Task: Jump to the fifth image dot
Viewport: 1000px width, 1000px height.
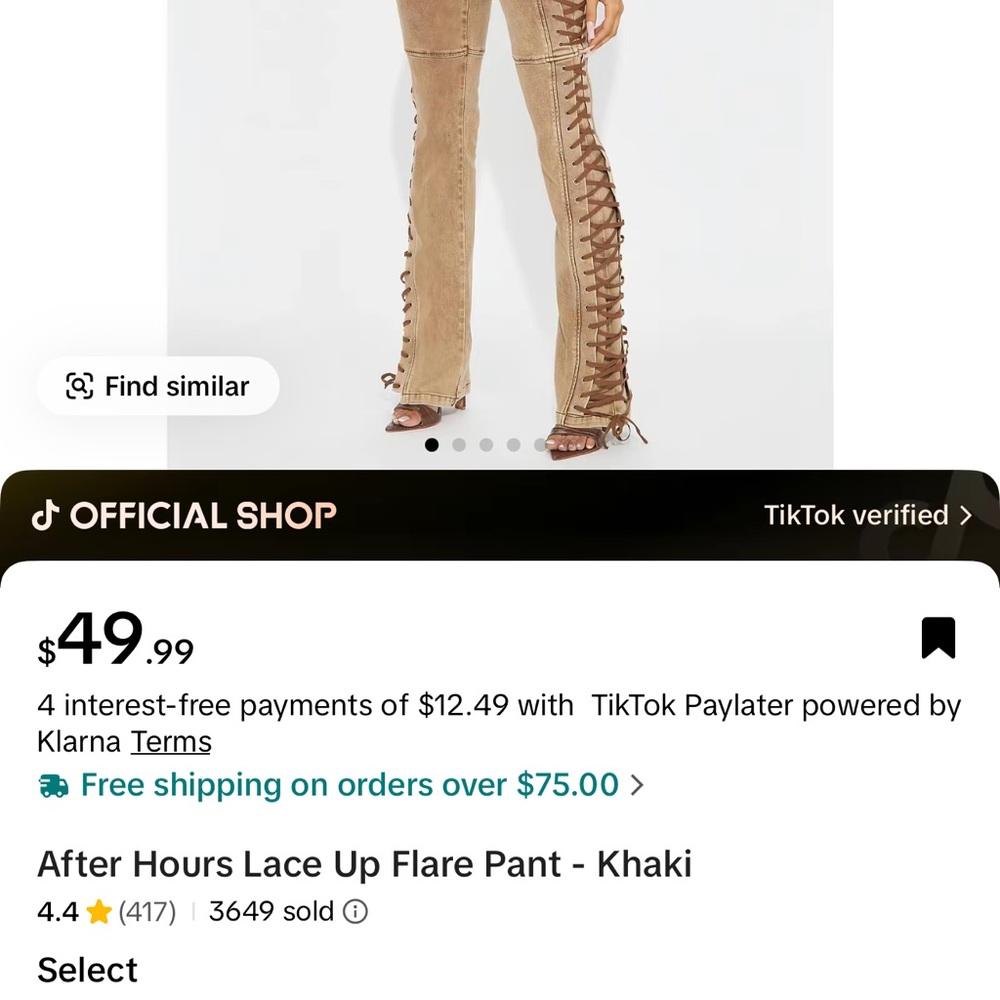Action: click(x=541, y=445)
